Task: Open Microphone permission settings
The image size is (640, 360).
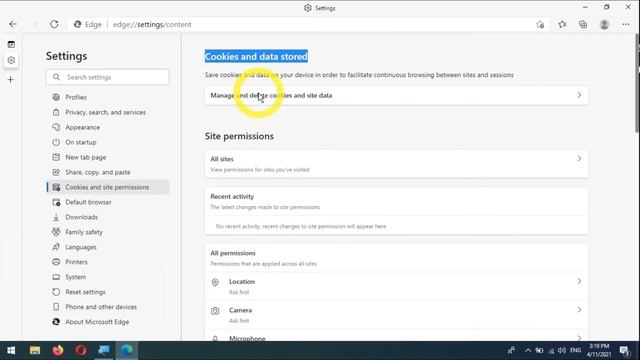Action: [x=396, y=336]
